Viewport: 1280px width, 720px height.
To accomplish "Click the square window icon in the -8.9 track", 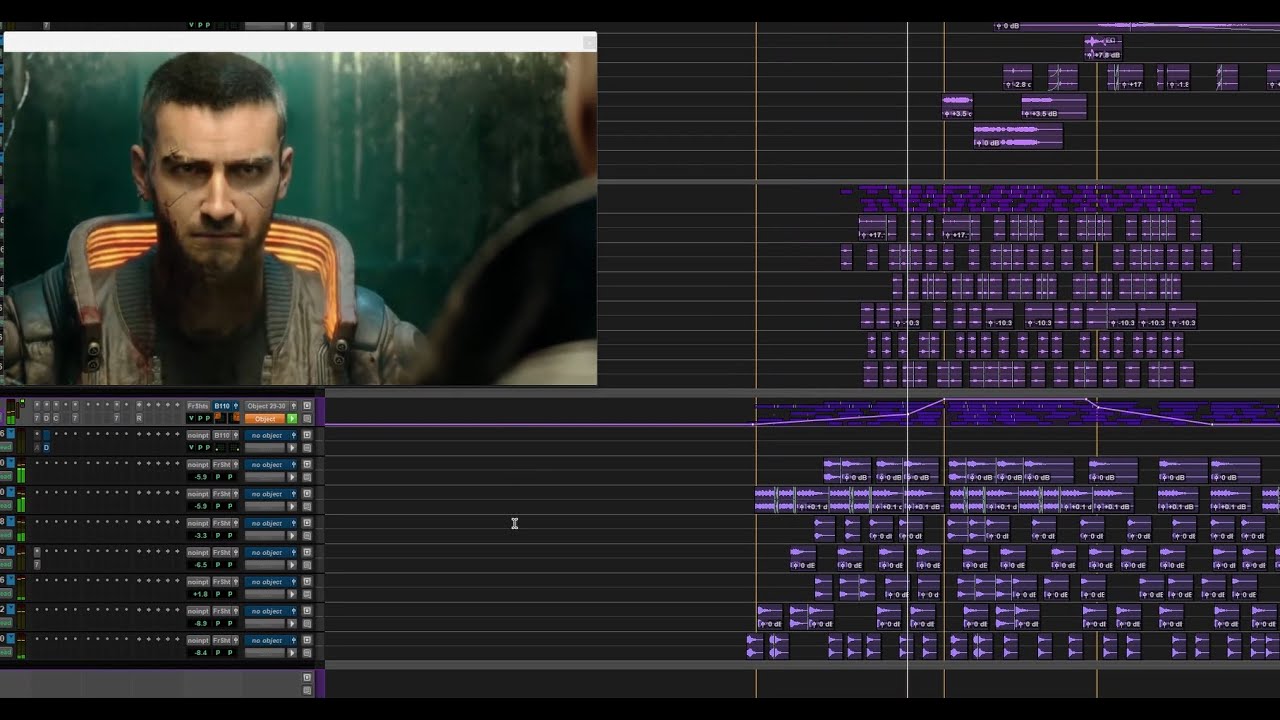I will pos(307,611).
